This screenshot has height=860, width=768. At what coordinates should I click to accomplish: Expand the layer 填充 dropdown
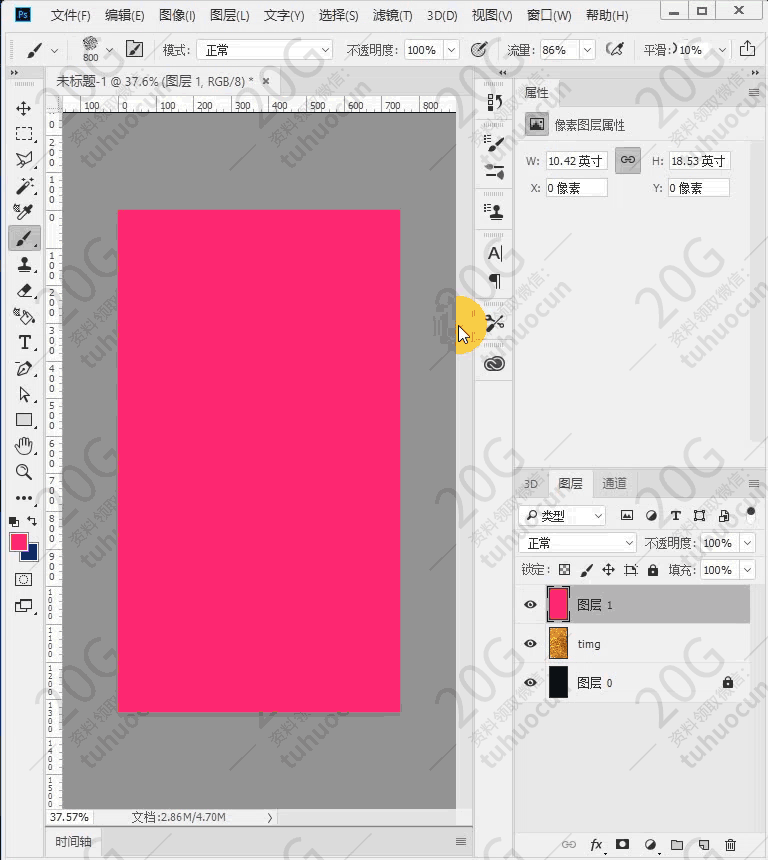click(748, 570)
